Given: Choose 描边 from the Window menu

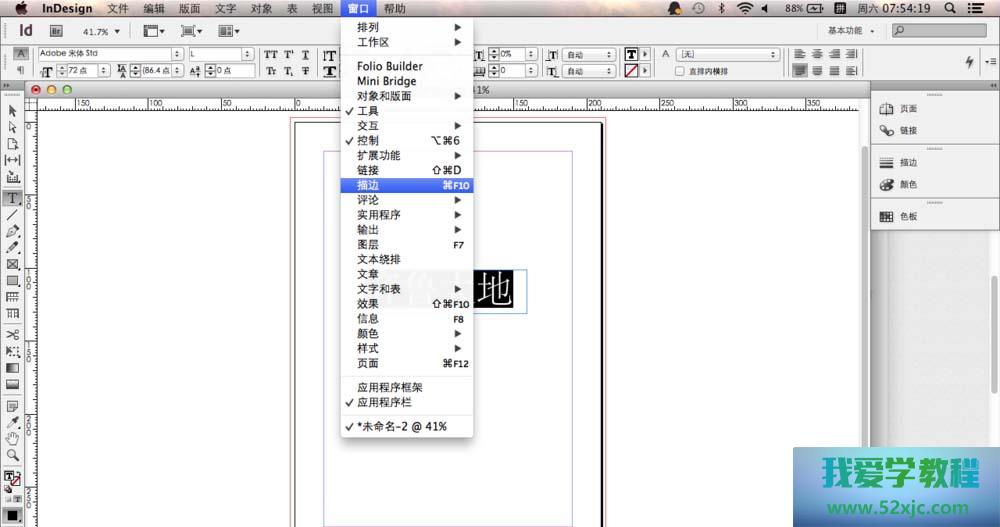Looking at the screenshot, I should (x=368, y=185).
